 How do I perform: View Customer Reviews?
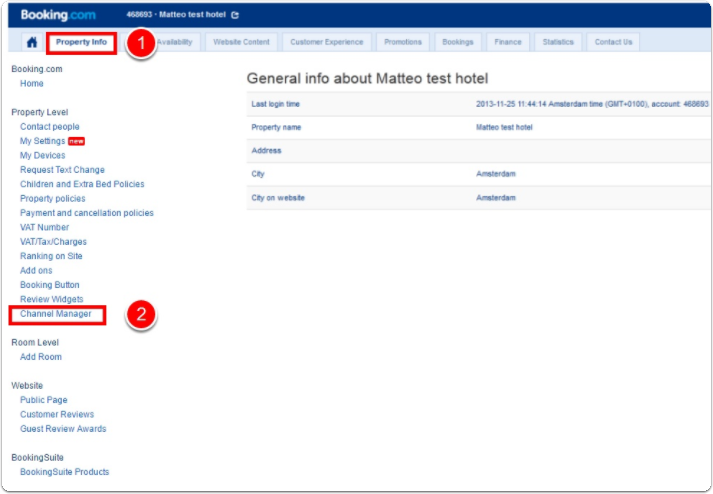[57, 414]
